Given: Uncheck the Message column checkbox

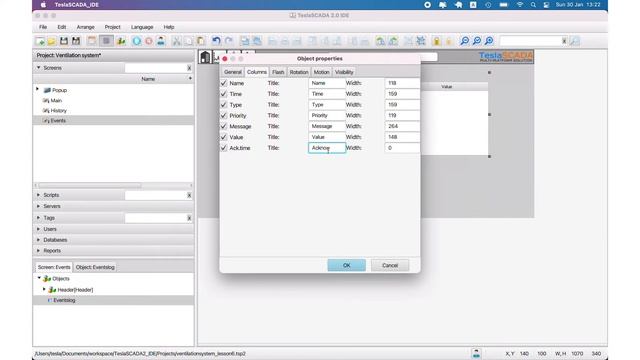Looking at the screenshot, I should tap(224, 126).
